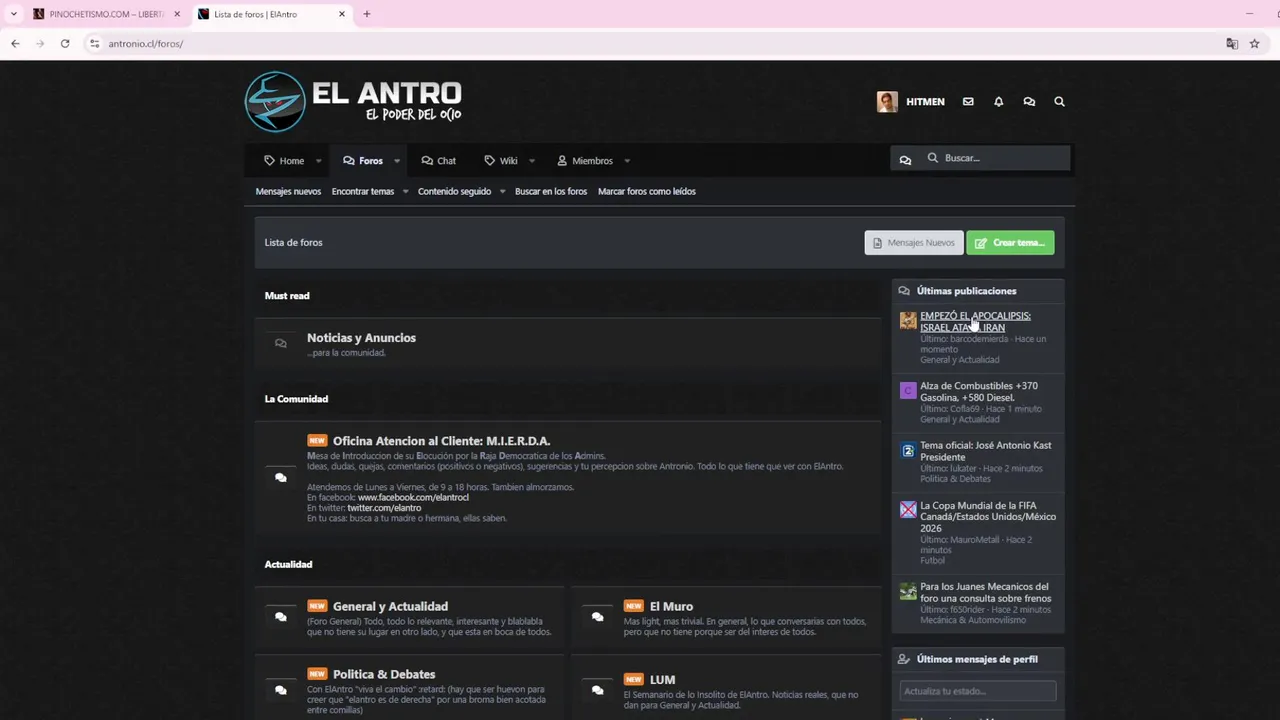Screen dimensions: 1280x720
Task: Open the conversations chat icon near HITMEN
Action: click(x=1029, y=102)
